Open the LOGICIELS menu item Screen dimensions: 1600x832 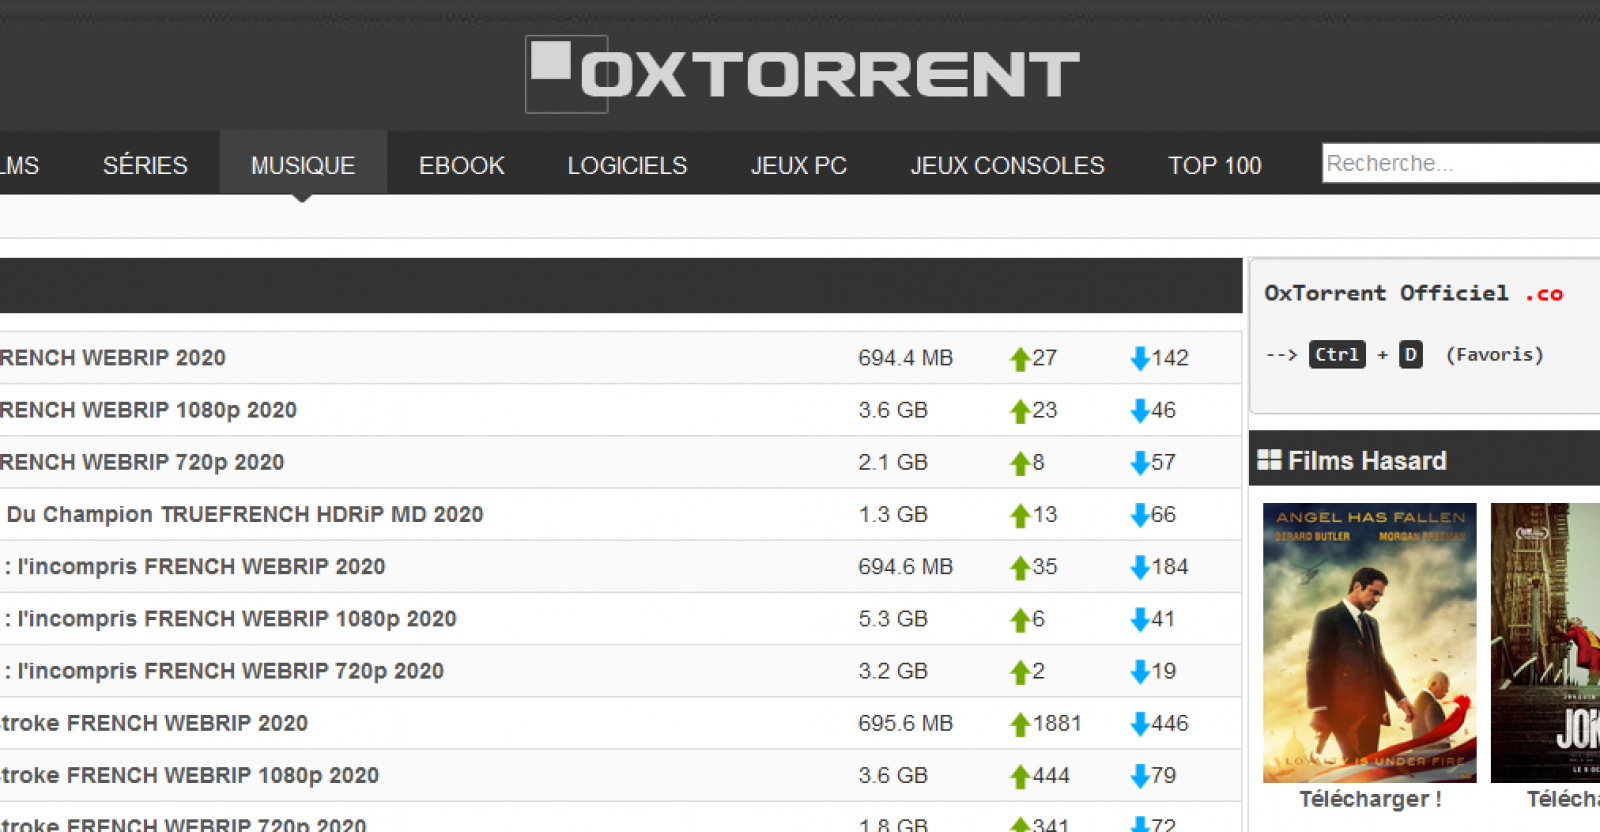click(627, 165)
